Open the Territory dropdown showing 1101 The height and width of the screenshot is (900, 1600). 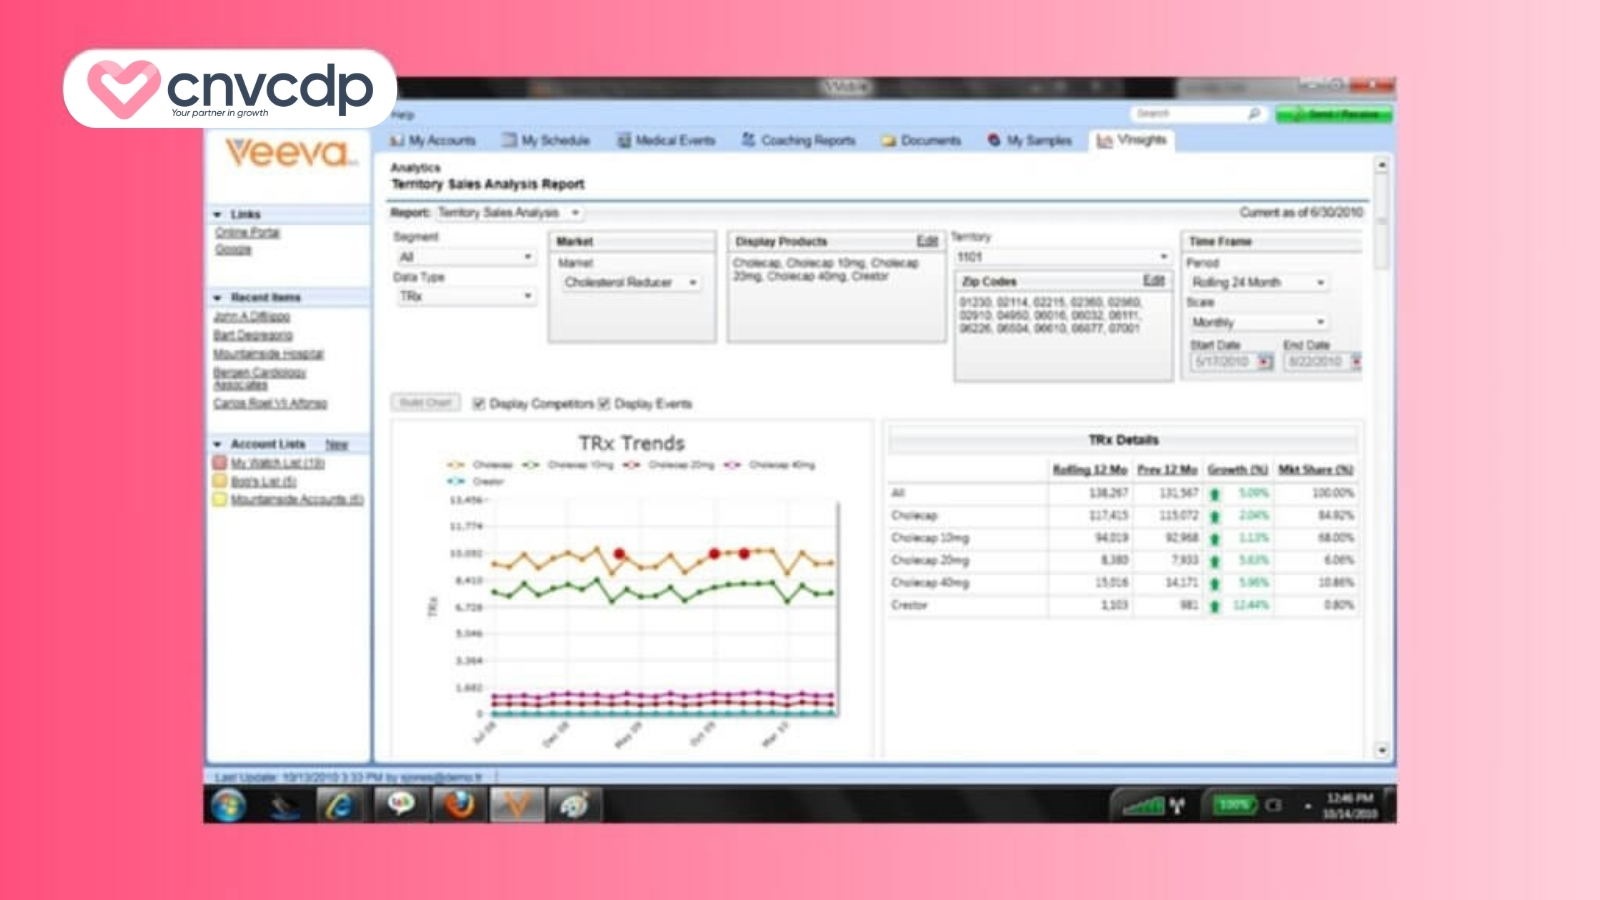click(x=1062, y=257)
